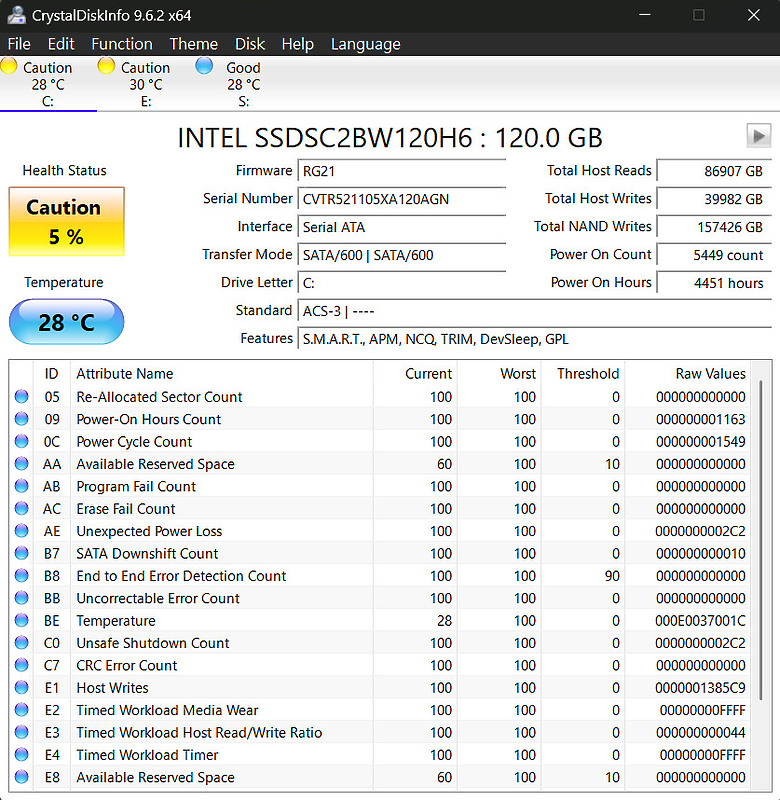
Task: Open the Theme menu
Action: point(193,44)
